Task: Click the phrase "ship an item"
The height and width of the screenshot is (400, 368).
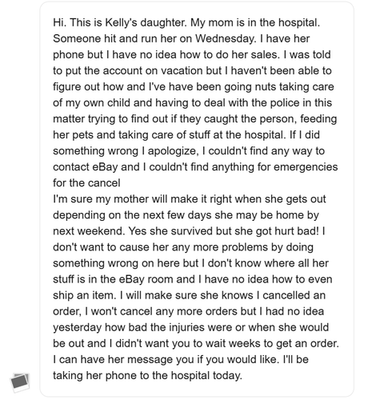Action: [x=83, y=295]
